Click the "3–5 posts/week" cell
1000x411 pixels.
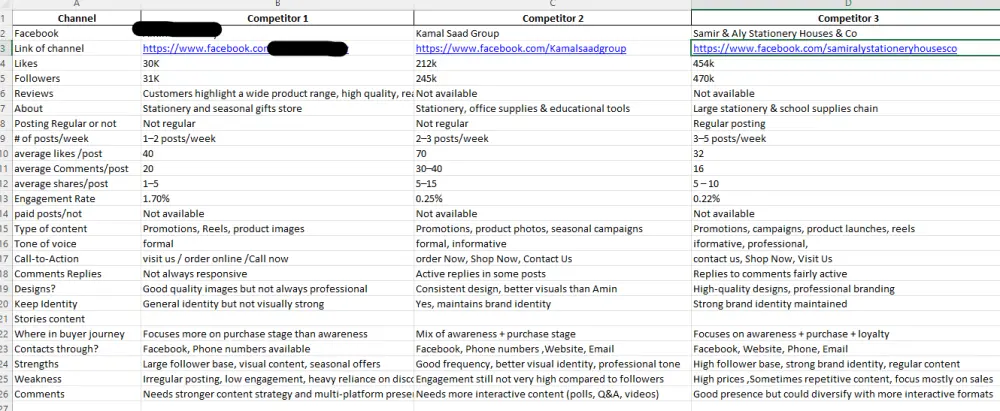tap(730, 138)
